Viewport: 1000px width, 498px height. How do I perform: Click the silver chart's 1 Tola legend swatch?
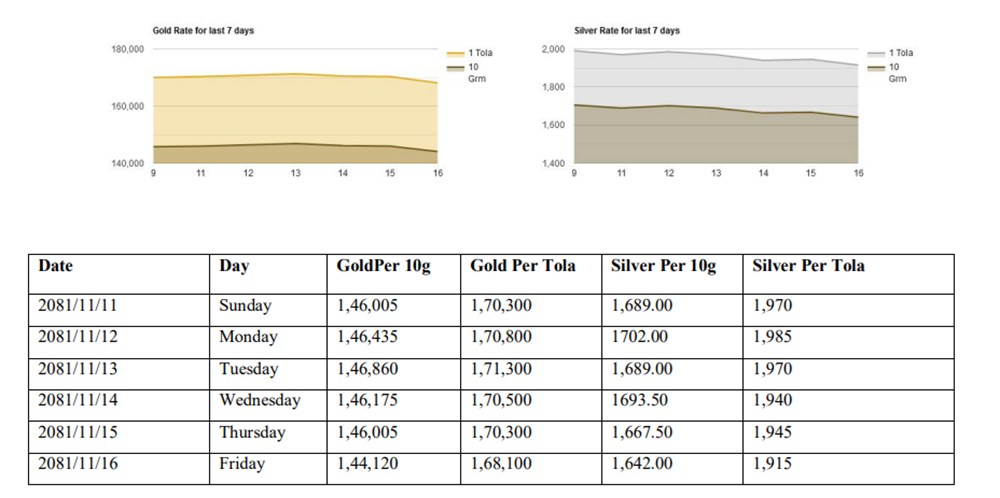[x=875, y=53]
